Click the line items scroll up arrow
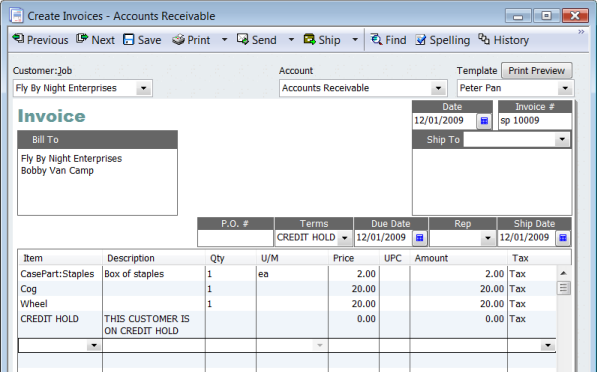Viewport: 597px width, 372px height. [563, 273]
